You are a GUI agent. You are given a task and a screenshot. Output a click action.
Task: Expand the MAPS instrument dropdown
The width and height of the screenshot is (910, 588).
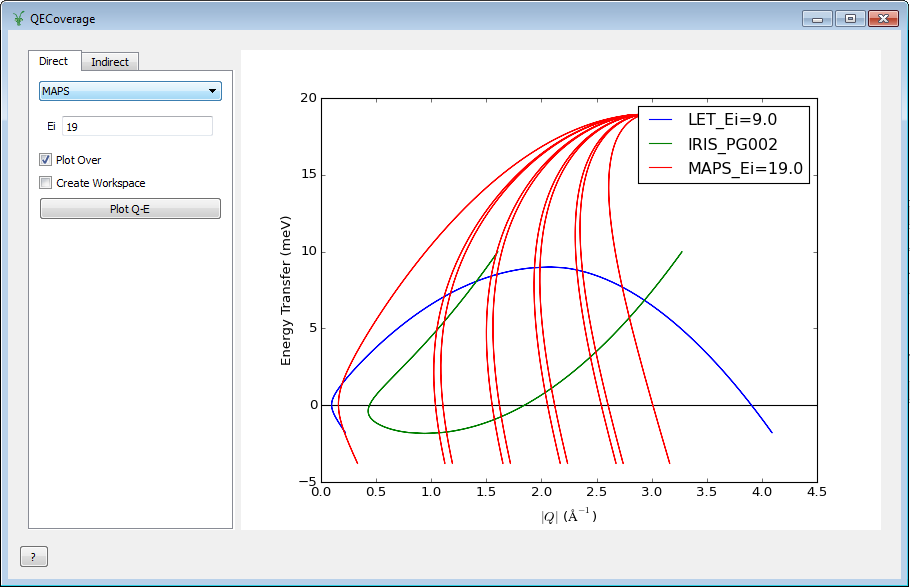point(130,91)
